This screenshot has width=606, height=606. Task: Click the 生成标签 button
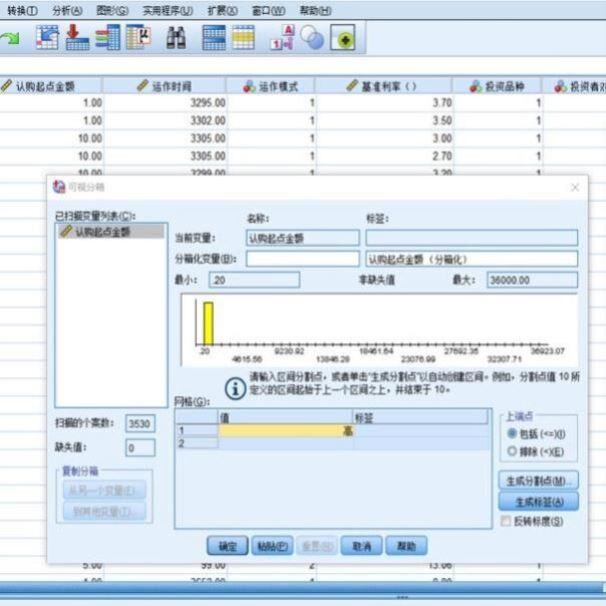point(538,502)
